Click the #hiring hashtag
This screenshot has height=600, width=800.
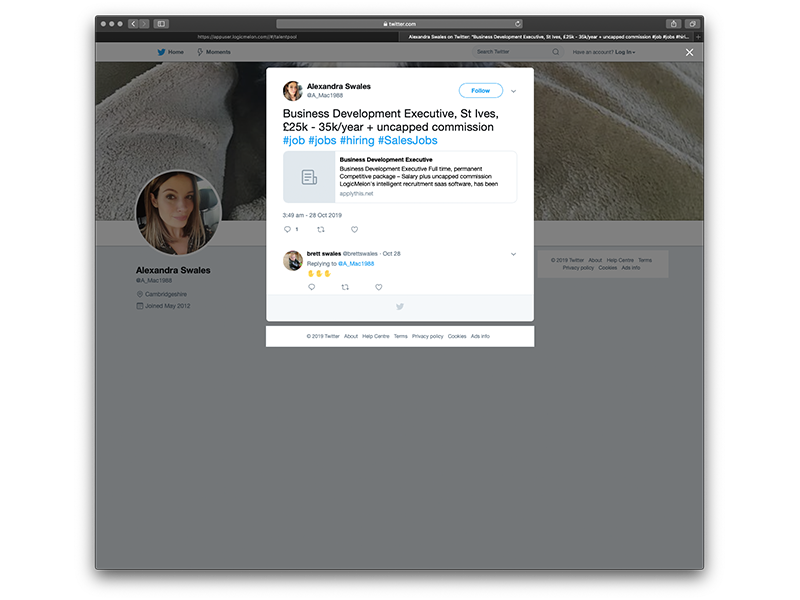click(357, 140)
